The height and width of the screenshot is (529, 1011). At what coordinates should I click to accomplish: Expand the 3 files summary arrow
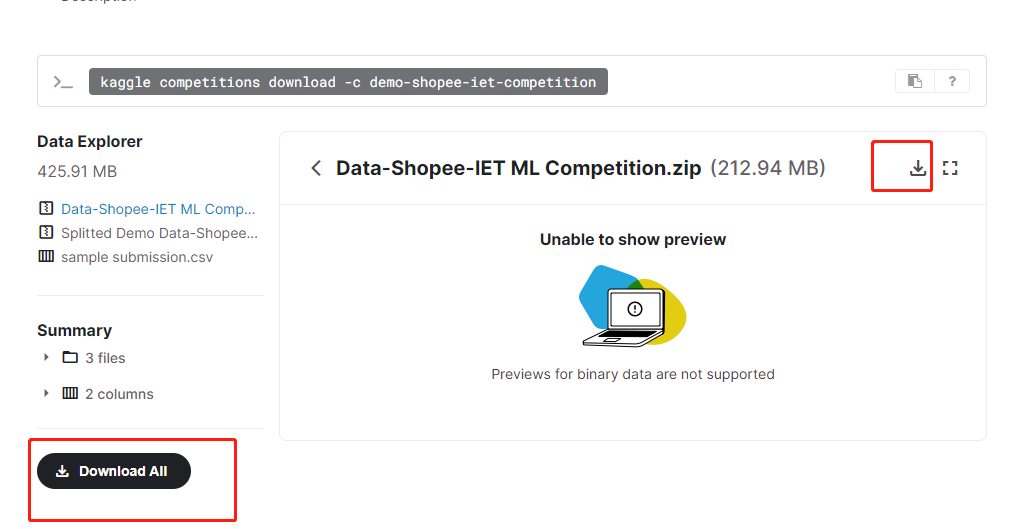point(46,357)
